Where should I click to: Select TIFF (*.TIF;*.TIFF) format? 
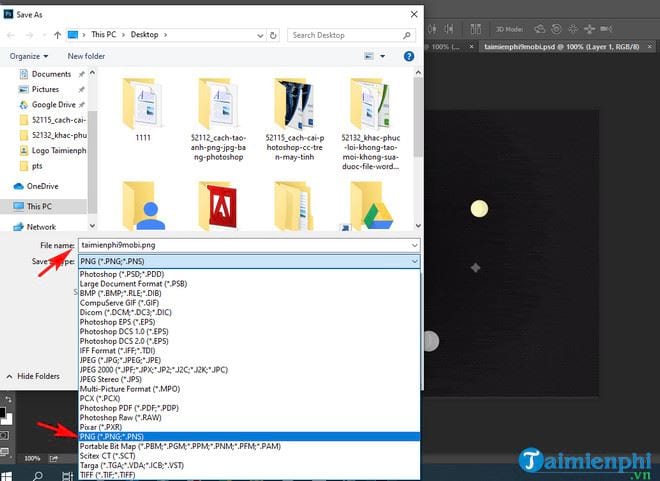[249, 475]
